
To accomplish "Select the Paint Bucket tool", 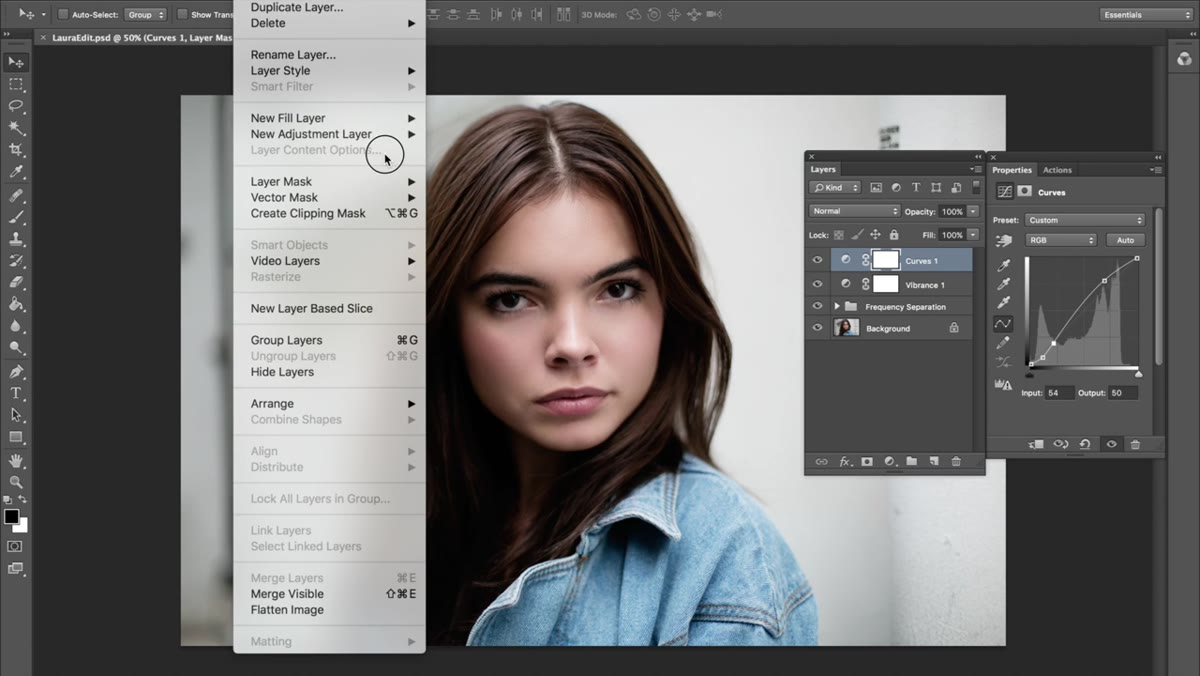I will 16,304.
